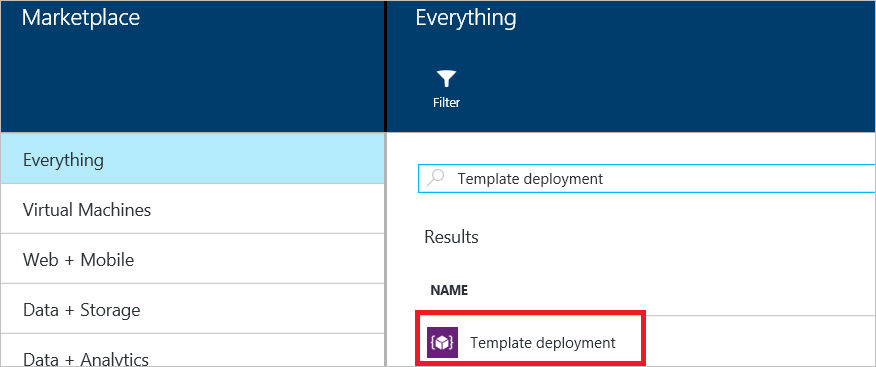Click the vertical divider between the blades

(385, 183)
